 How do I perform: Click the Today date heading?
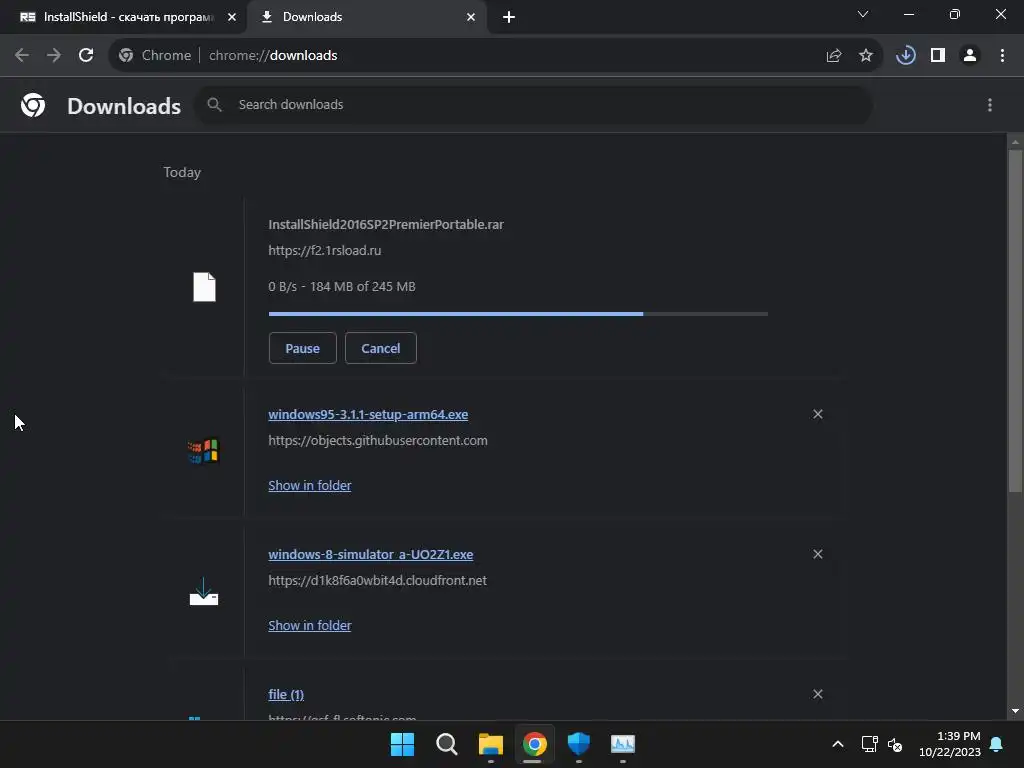pyautogui.click(x=182, y=172)
